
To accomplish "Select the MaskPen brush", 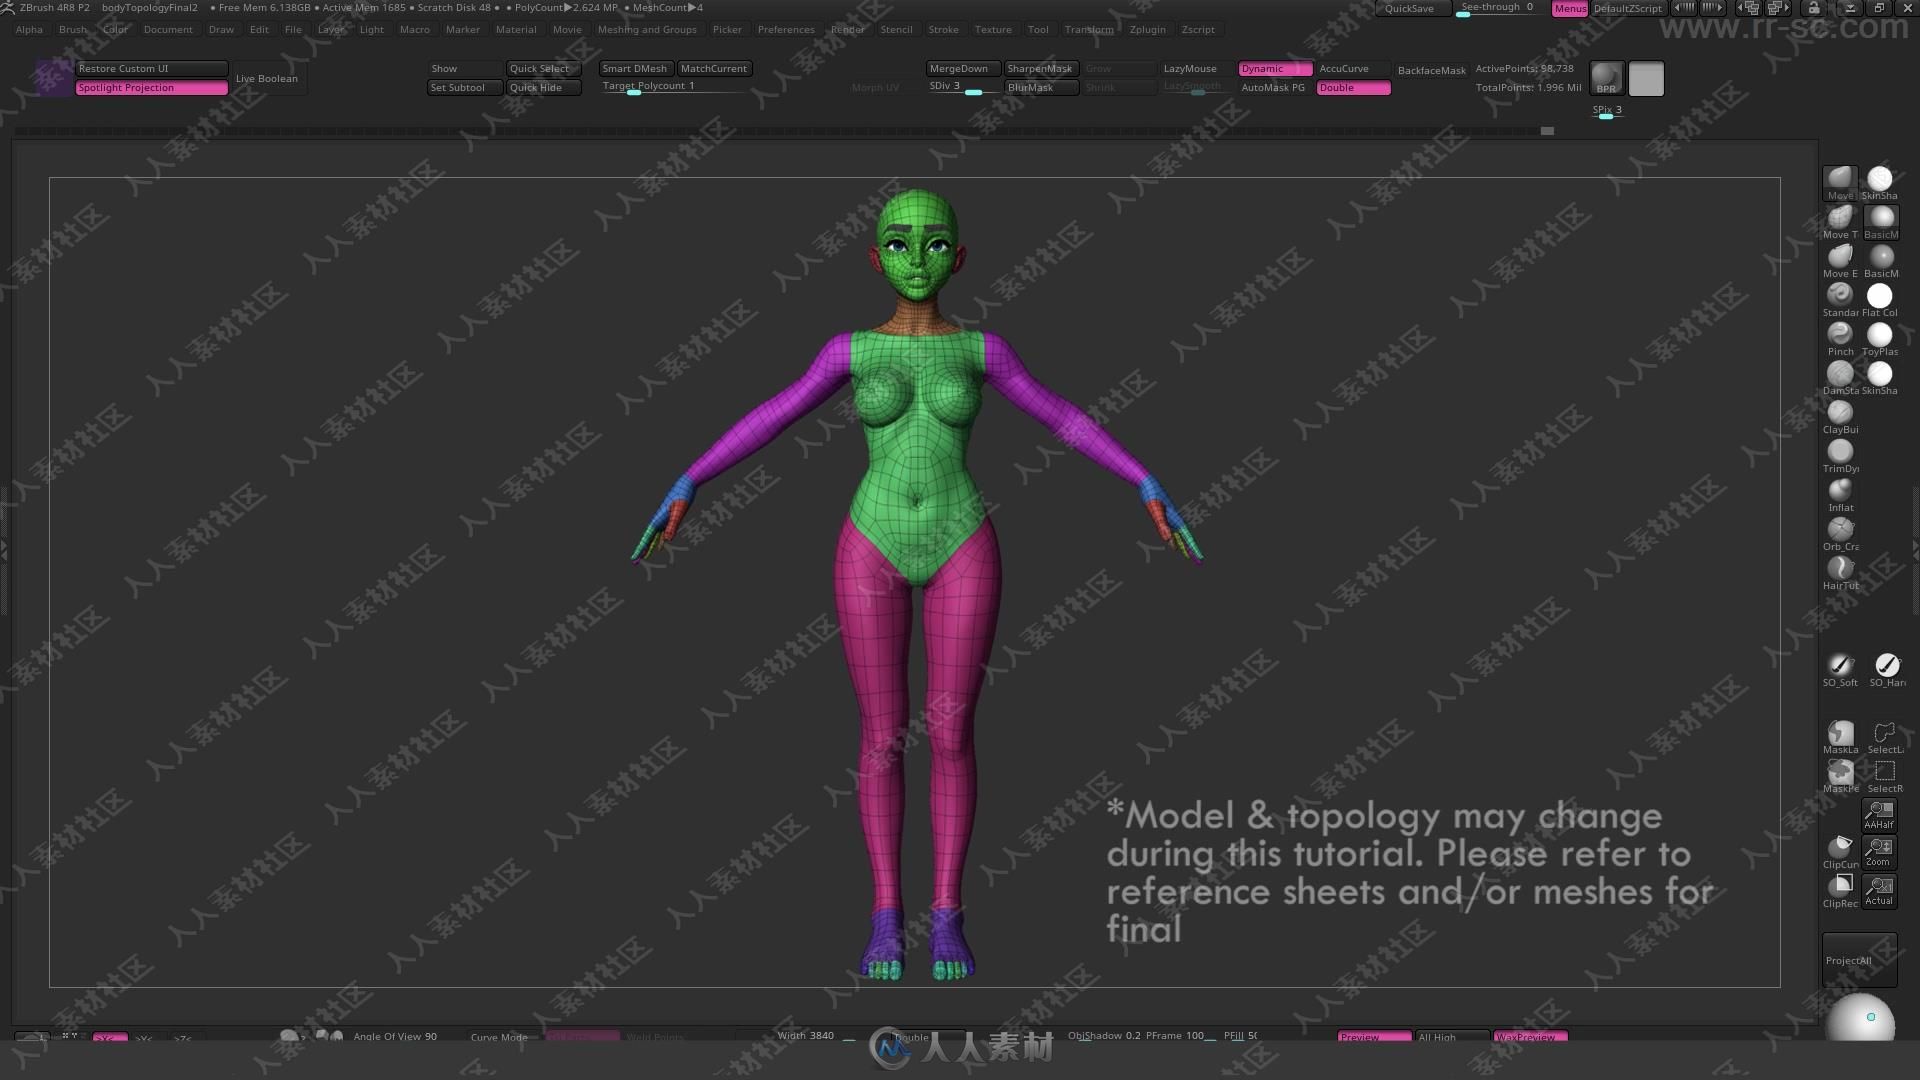I will 1840,776.
